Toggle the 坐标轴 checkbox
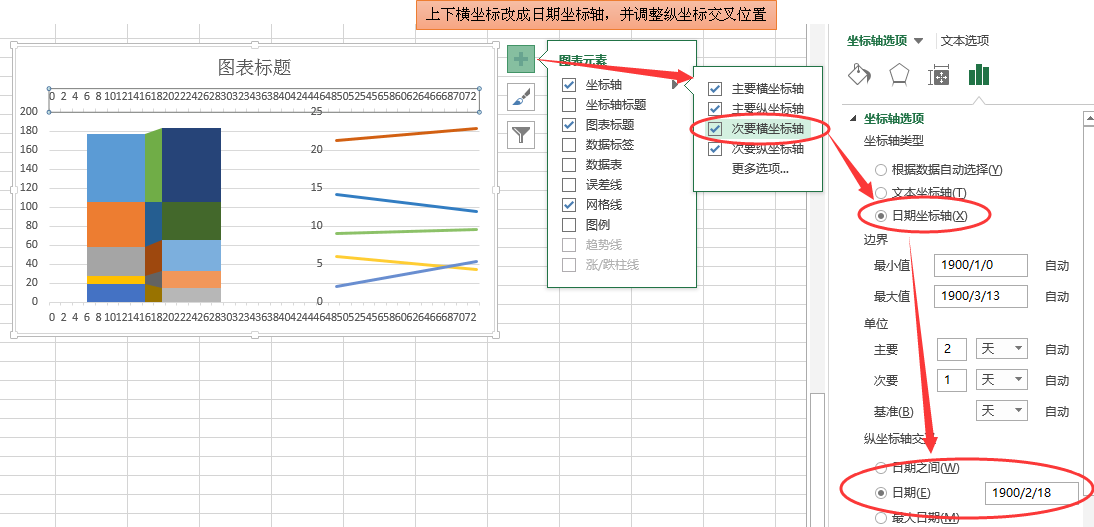 [569, 85]
